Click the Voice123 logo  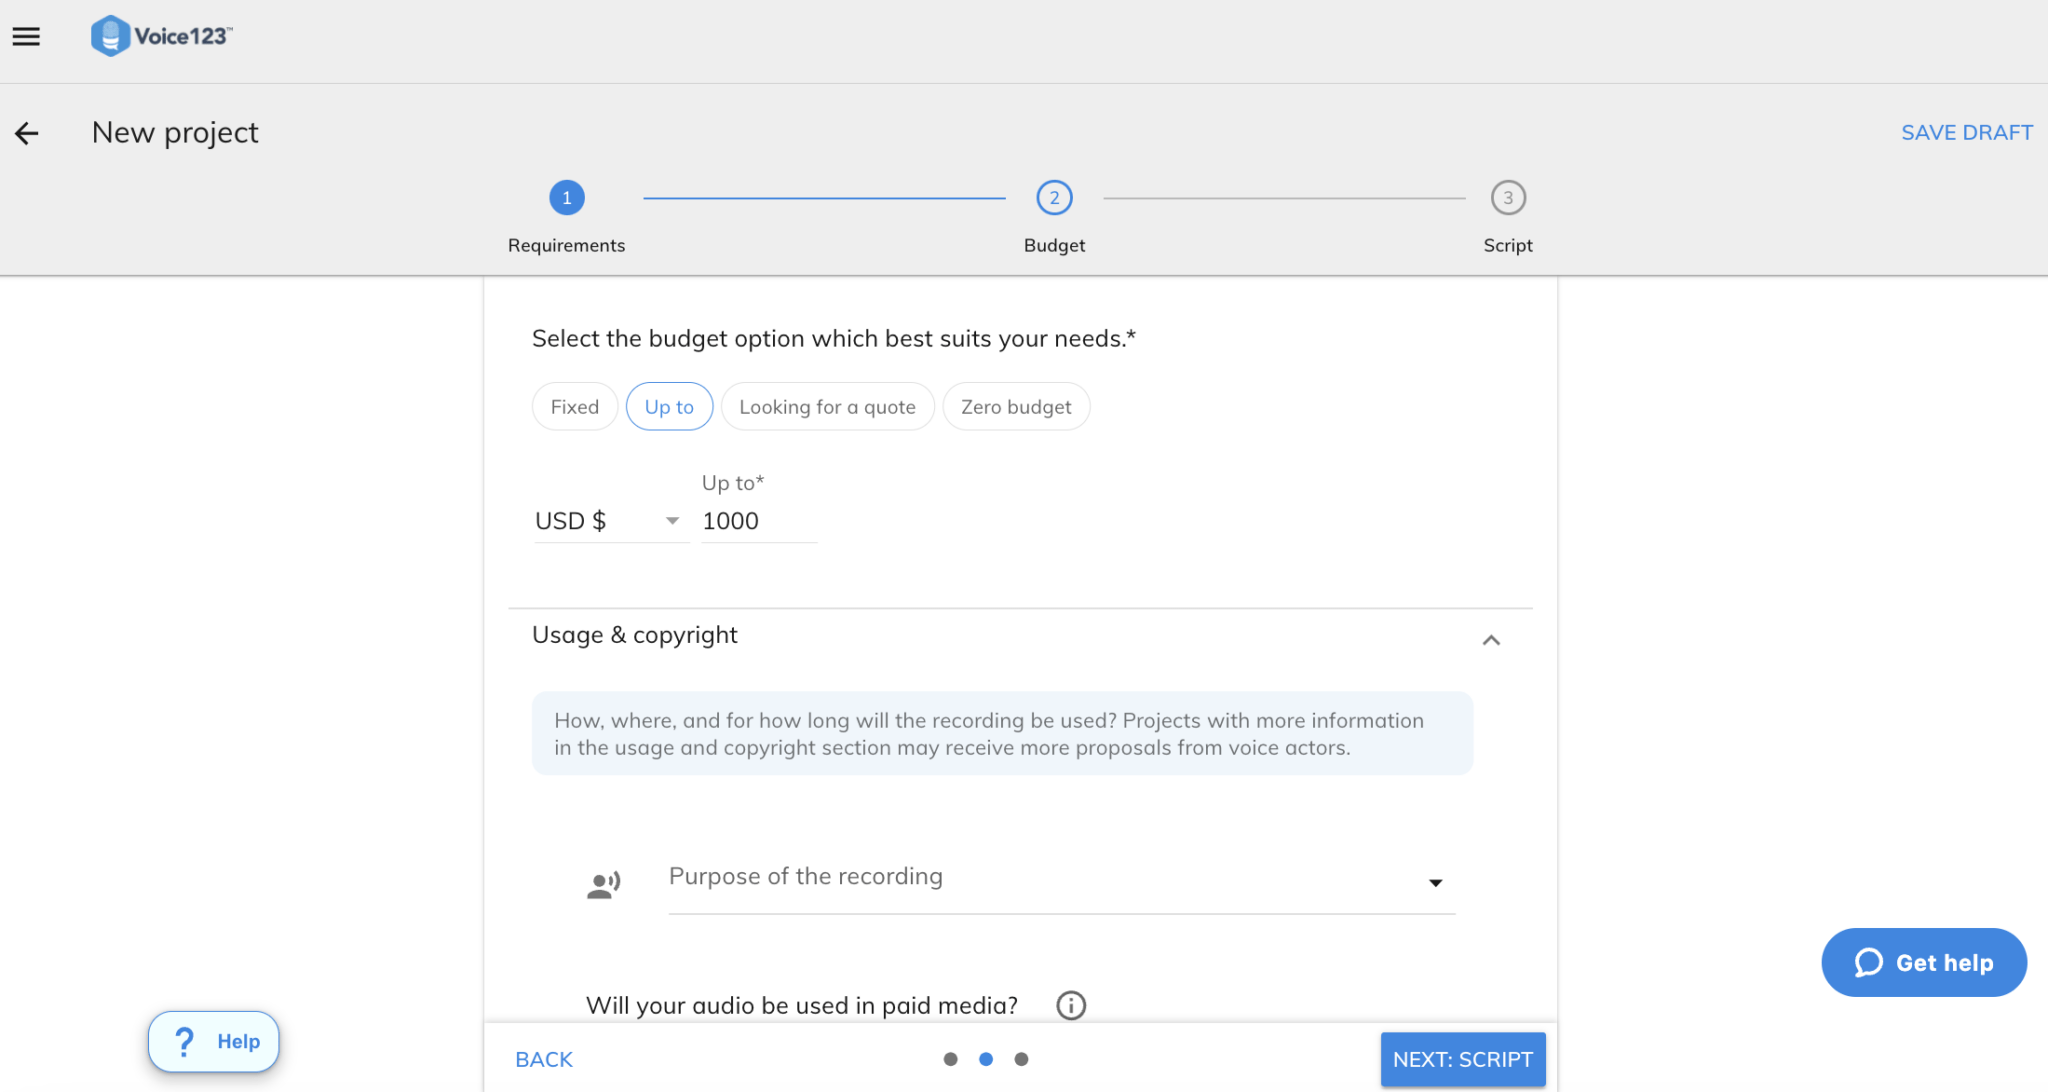pyautogui.click(x=161, y=35)
